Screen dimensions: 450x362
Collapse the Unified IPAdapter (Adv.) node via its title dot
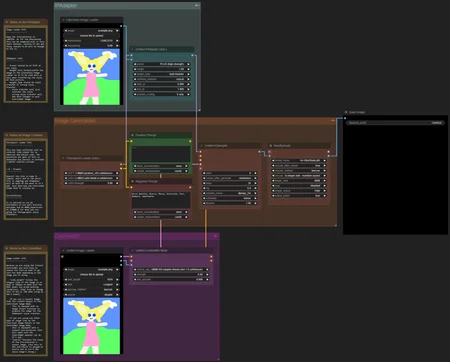pos(132,49)
